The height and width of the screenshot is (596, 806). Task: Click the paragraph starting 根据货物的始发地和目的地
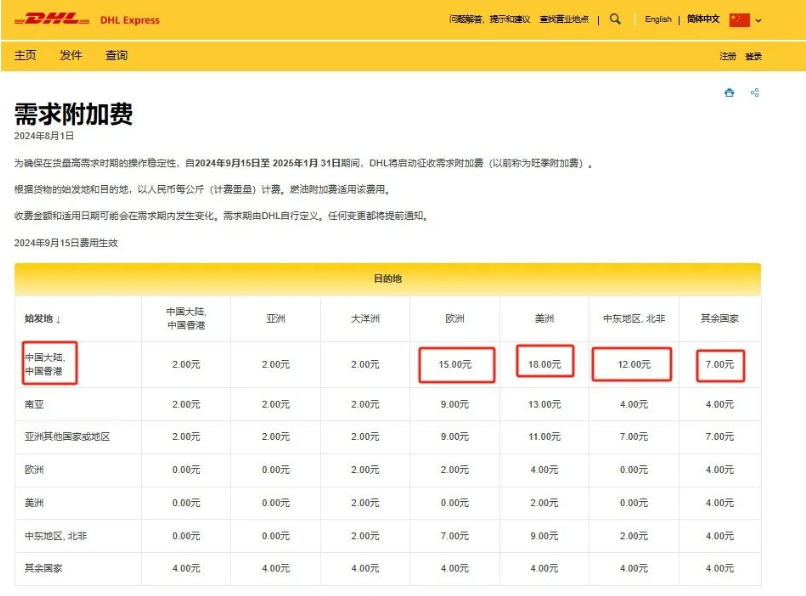pos(203,189)
